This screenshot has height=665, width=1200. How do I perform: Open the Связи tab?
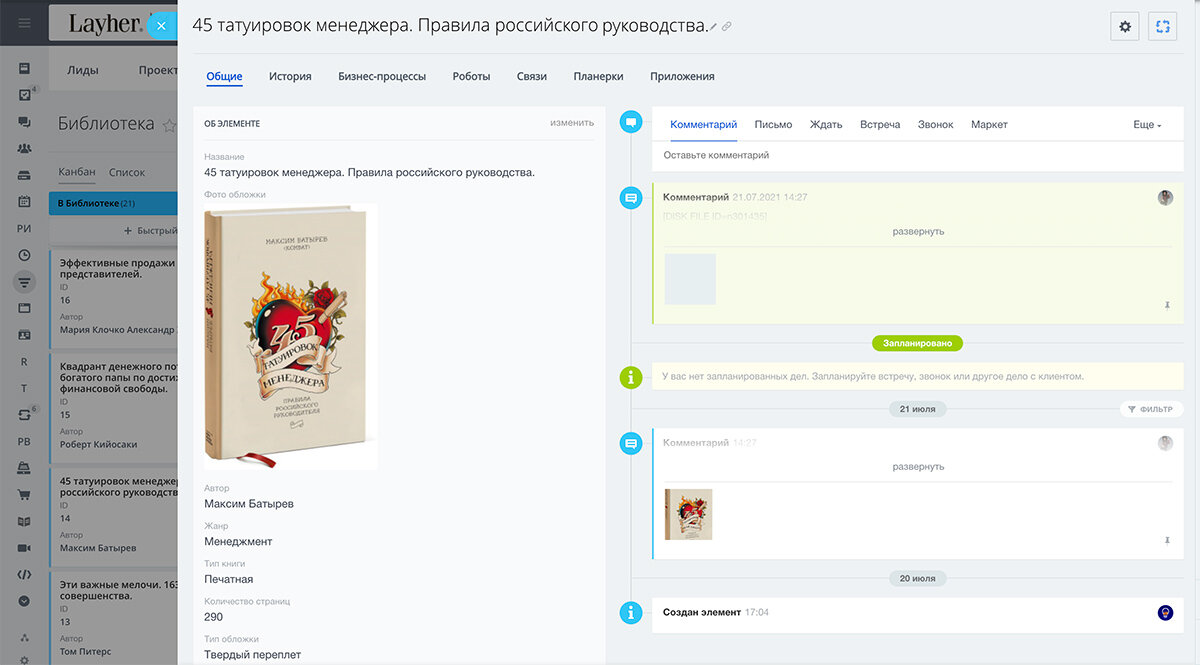point(532,76)
